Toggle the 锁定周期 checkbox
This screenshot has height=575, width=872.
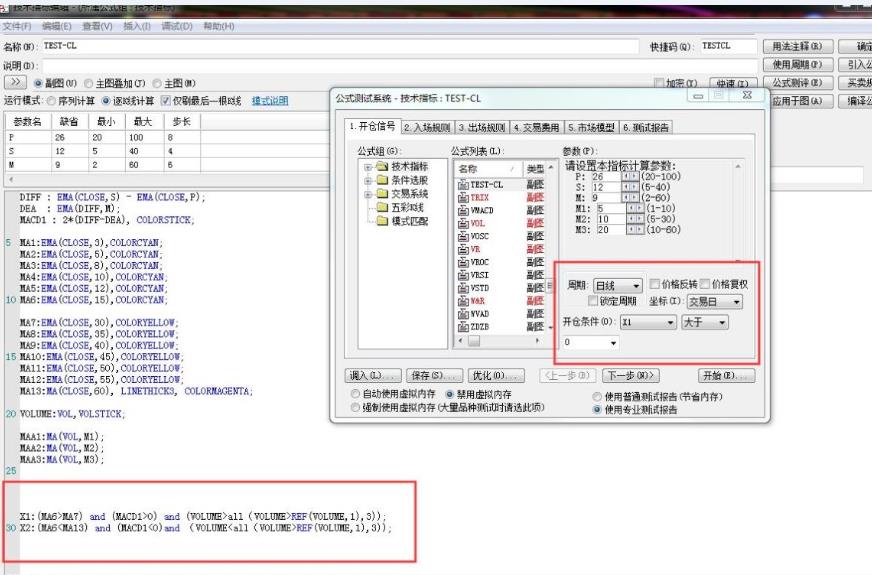pos(595,301)
